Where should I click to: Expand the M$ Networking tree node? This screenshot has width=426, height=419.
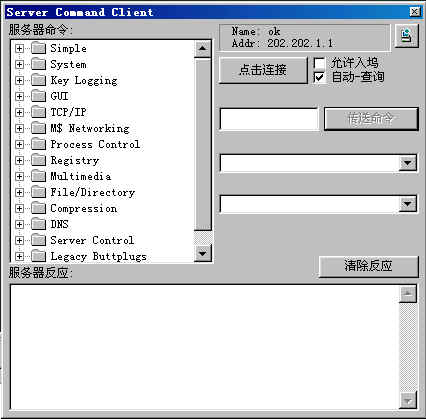tap(19, 129)
